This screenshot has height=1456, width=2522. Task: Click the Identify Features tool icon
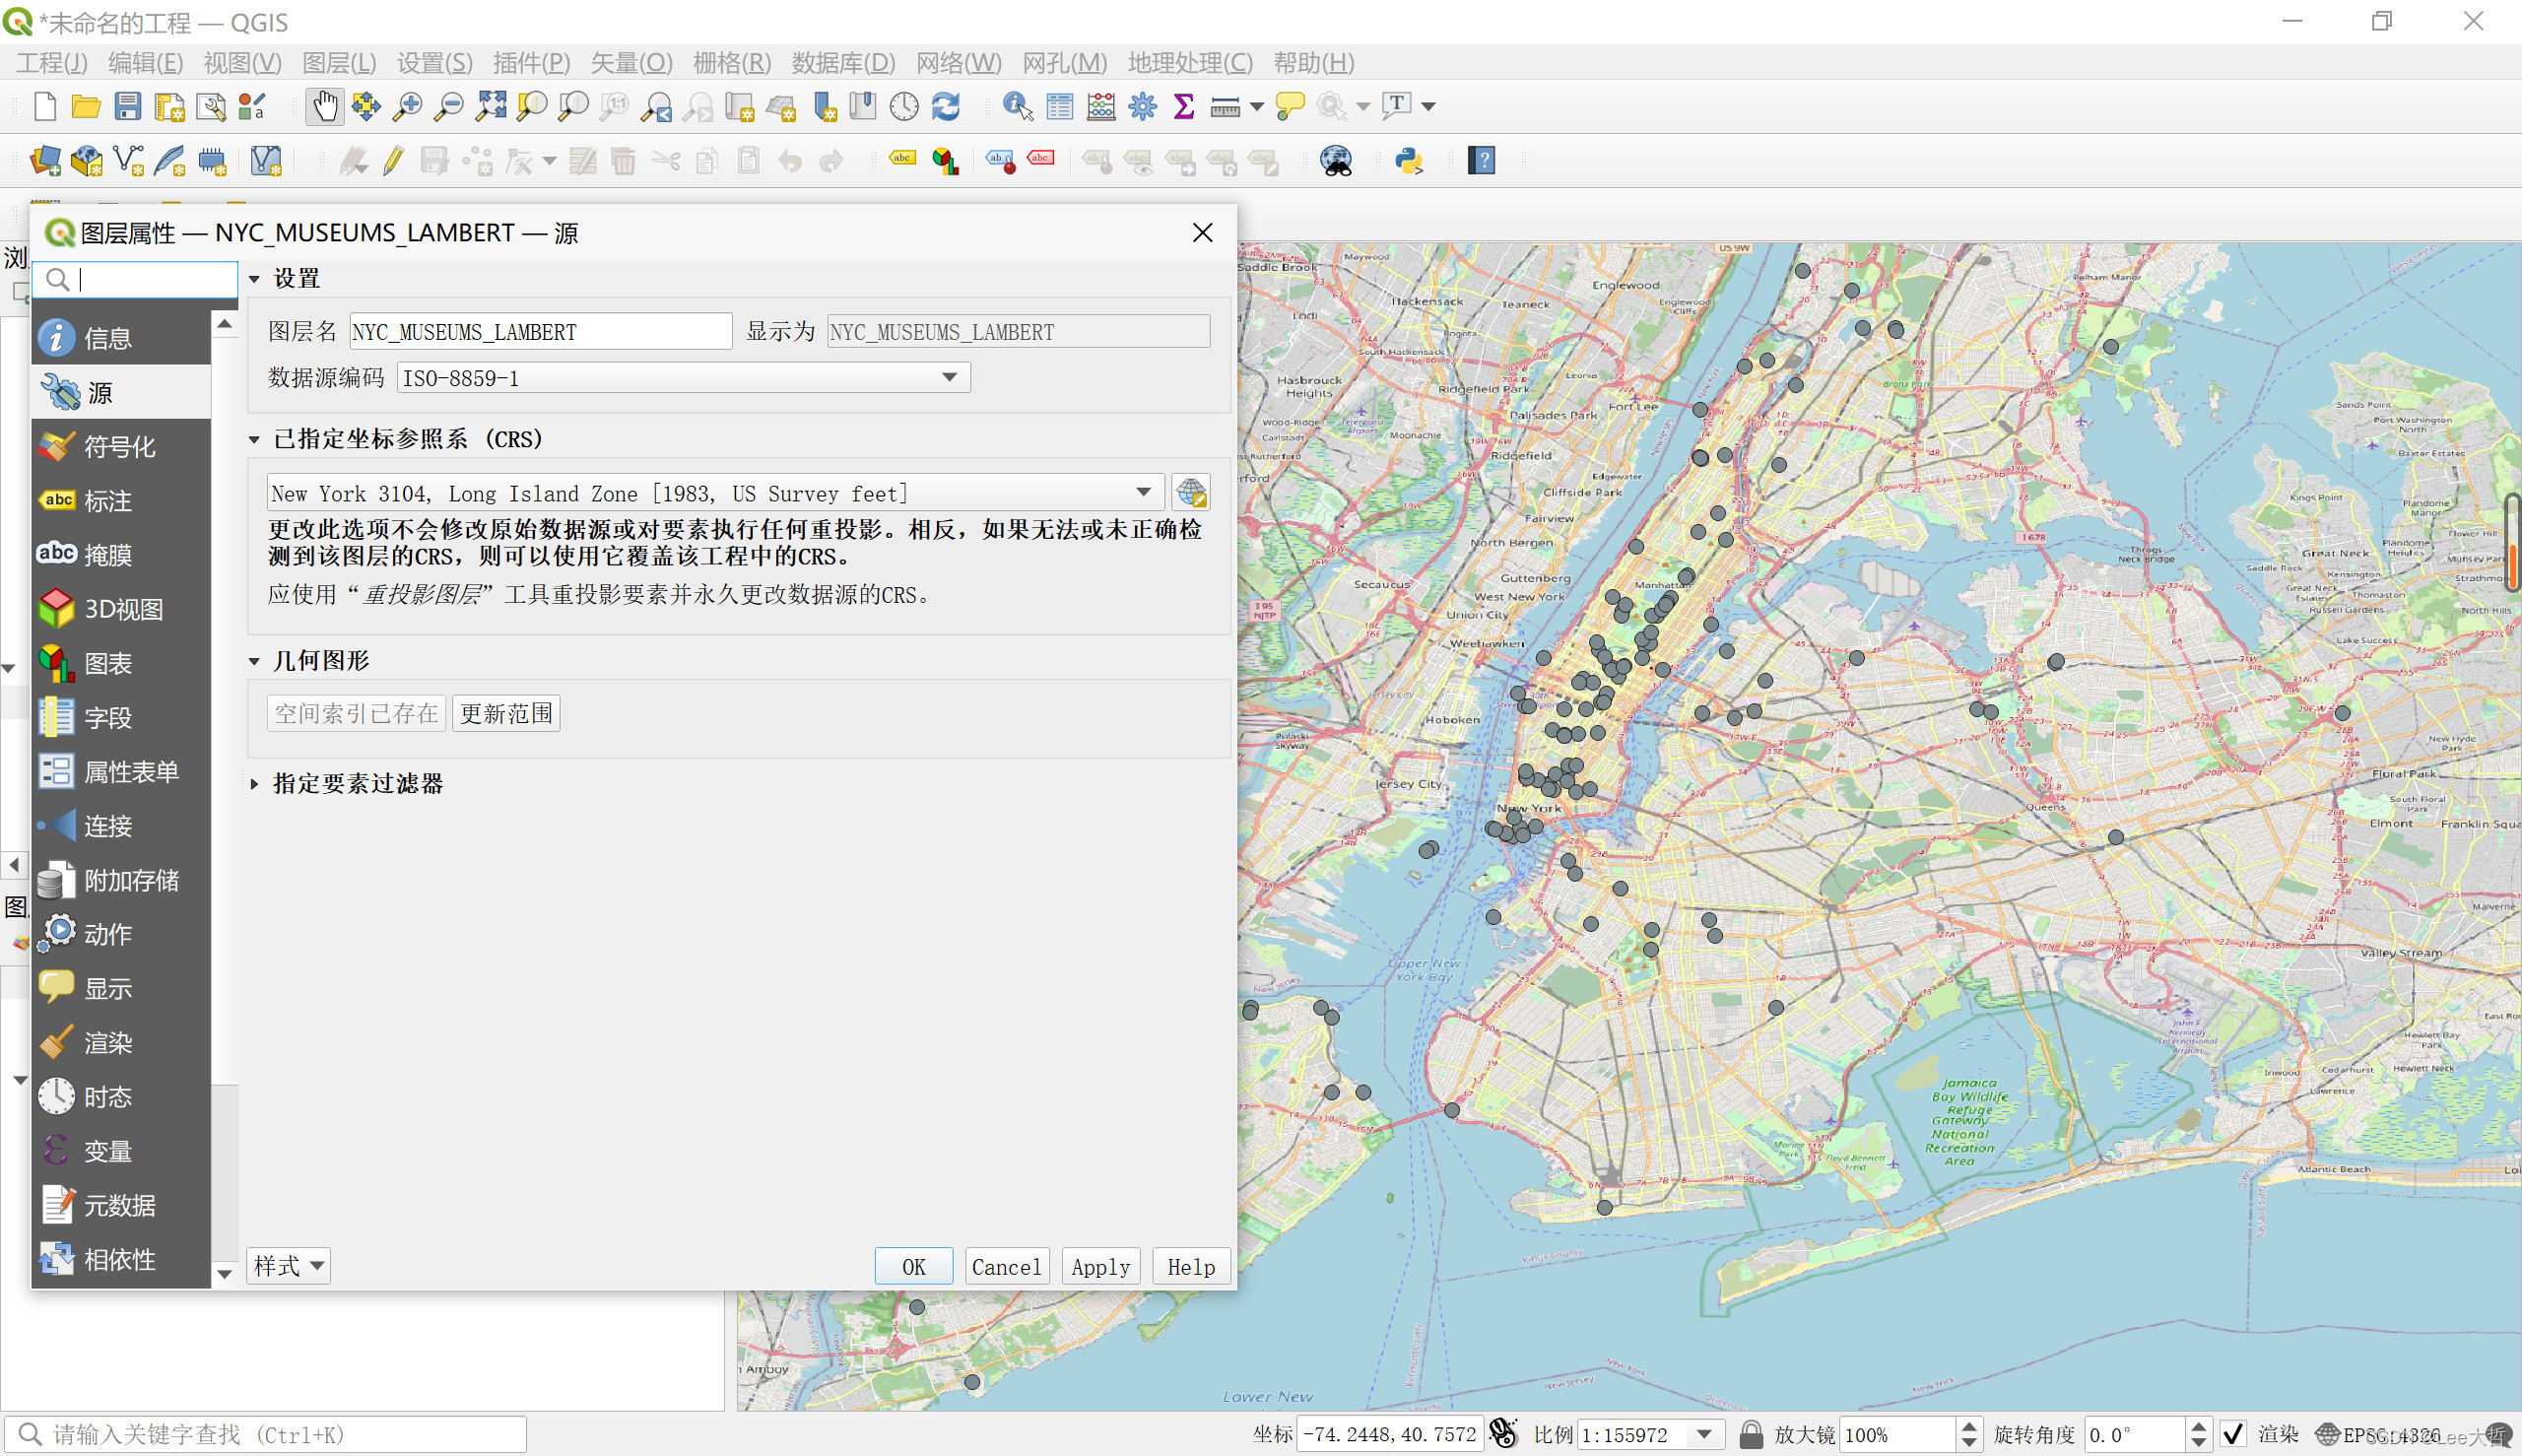1017,106
